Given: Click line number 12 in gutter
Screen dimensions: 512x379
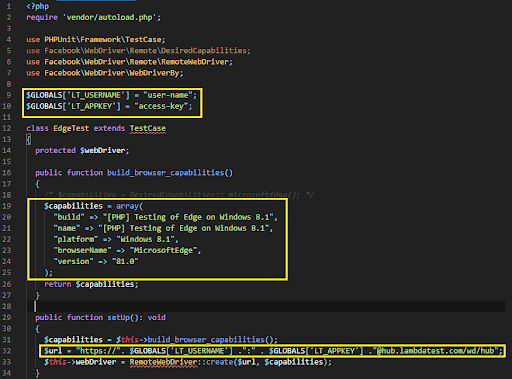Looking at the screenshot, I should click(7, 128).
